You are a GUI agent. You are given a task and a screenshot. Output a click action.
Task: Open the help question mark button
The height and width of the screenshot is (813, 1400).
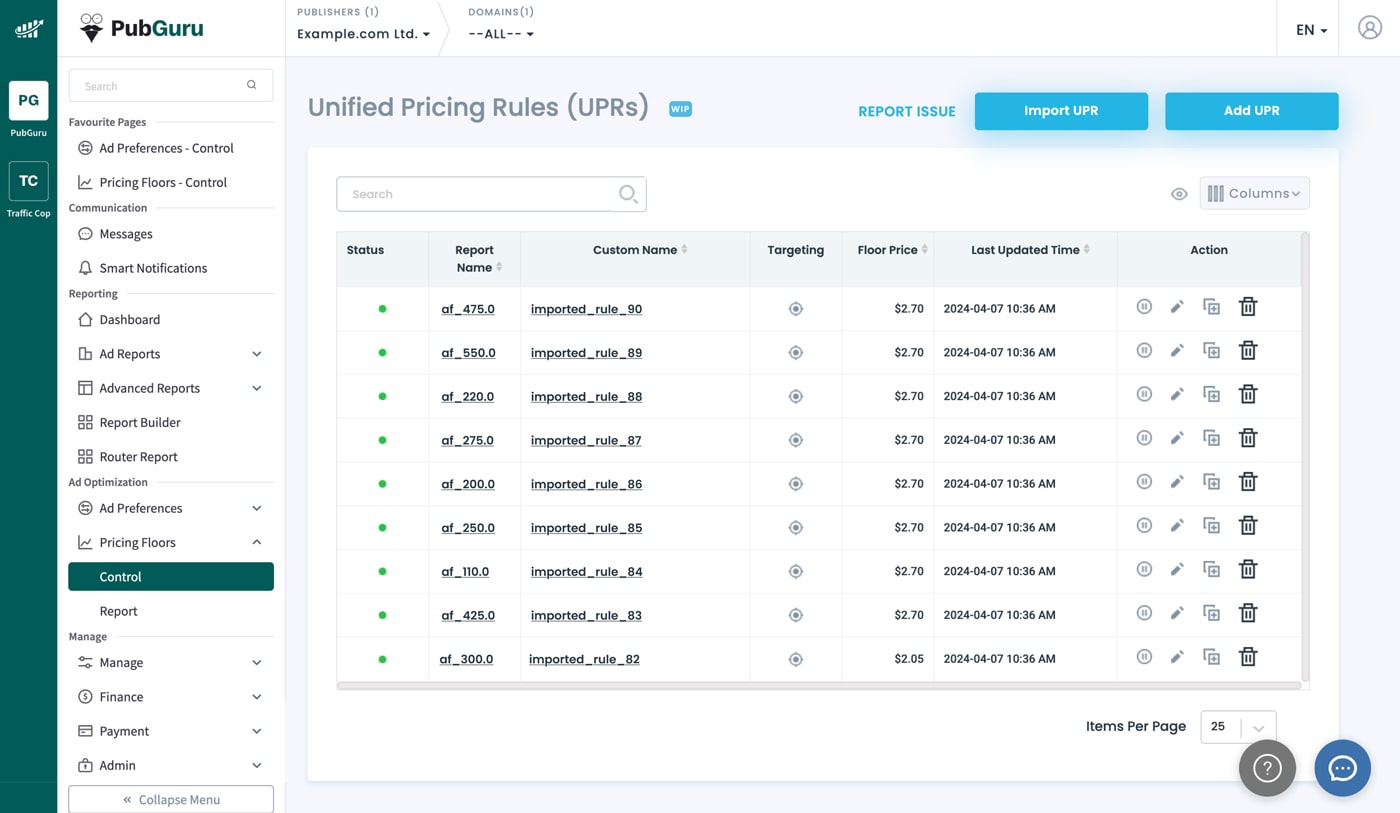pos(1267,768)
